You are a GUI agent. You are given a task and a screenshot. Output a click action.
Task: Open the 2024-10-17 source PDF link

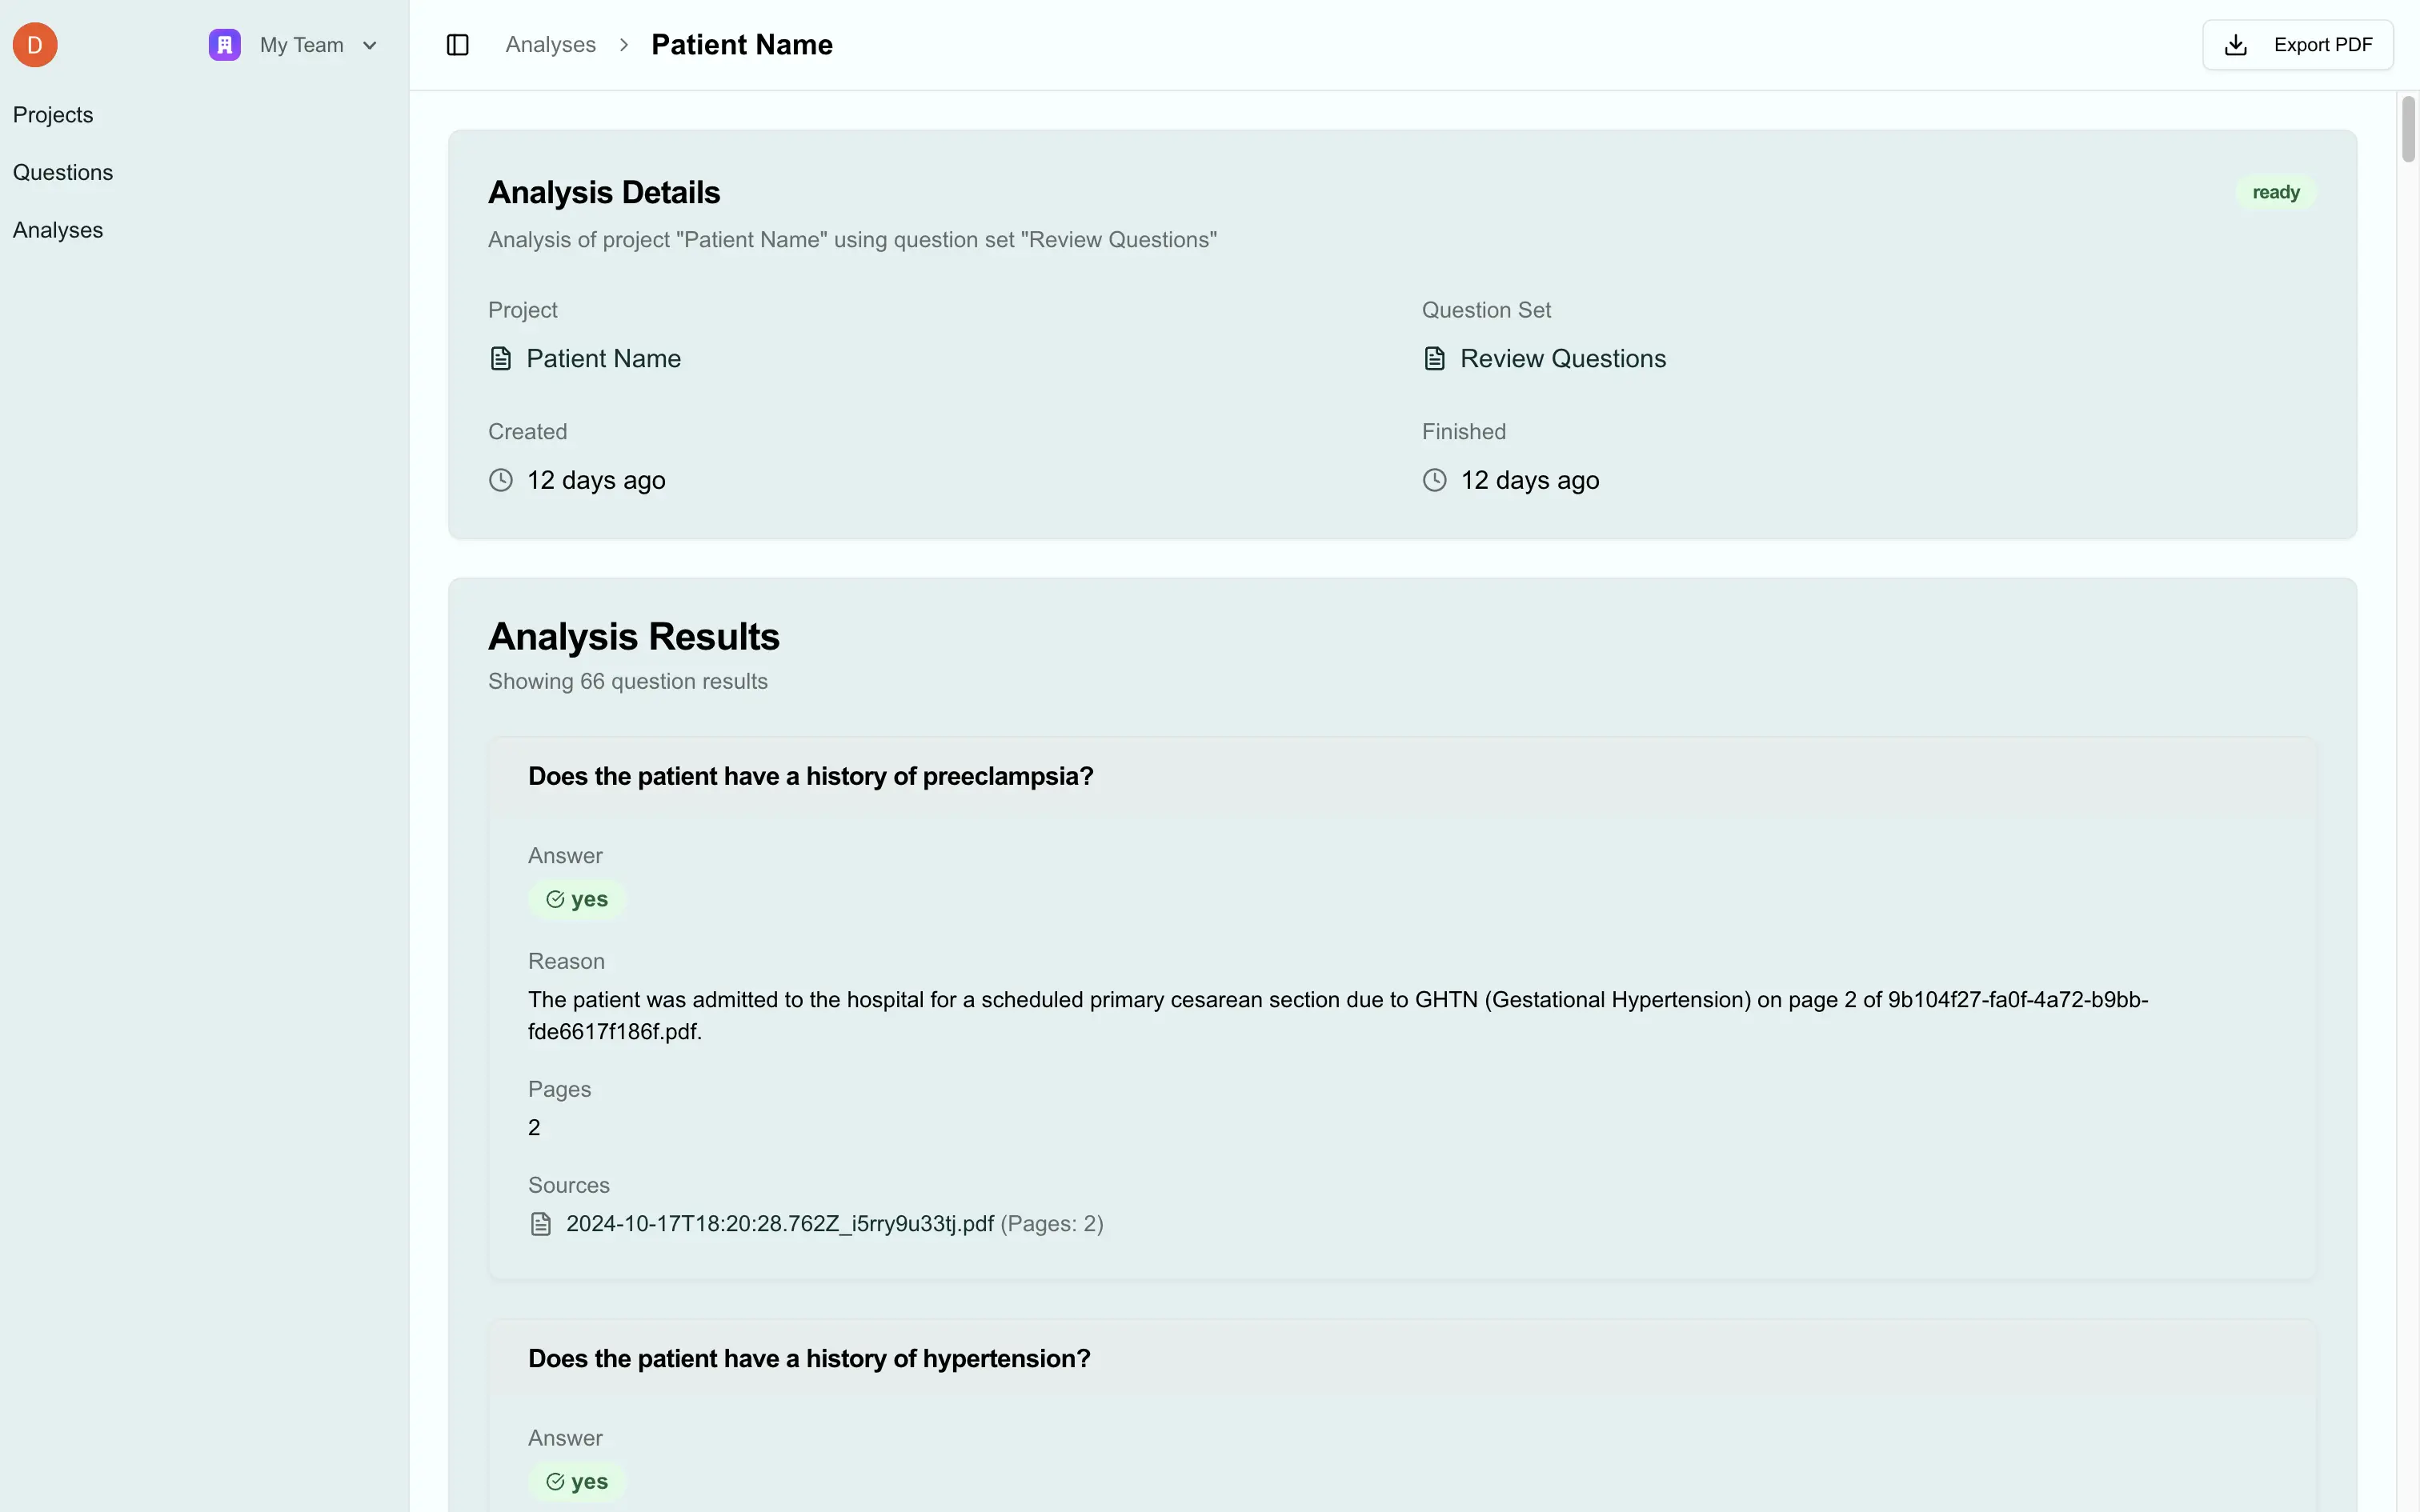(x=778, y=1223)
